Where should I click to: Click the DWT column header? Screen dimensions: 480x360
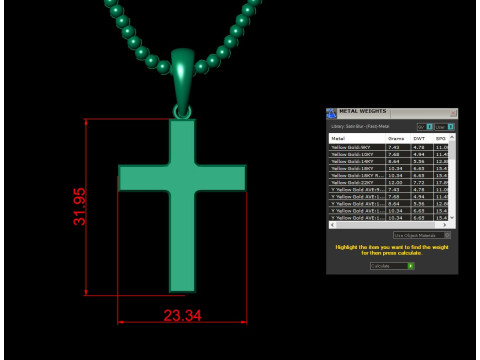click(422, 138)
